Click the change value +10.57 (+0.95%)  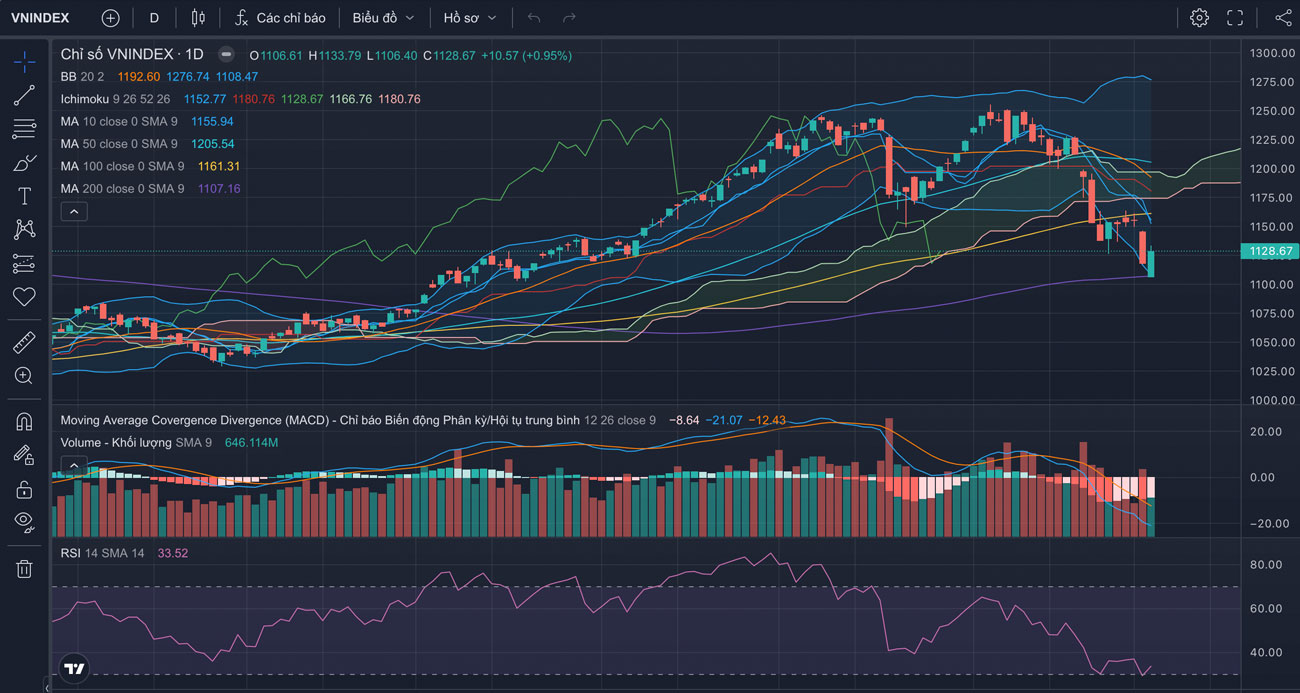526,55
